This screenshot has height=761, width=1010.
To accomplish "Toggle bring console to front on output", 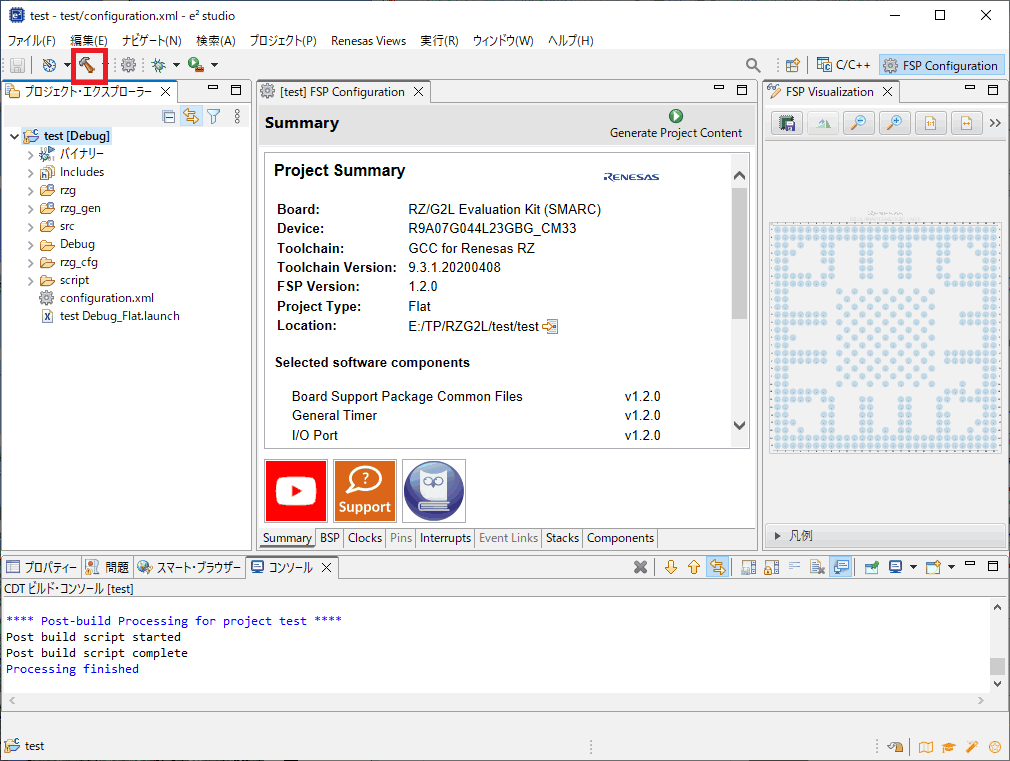I will click(841, 567).
